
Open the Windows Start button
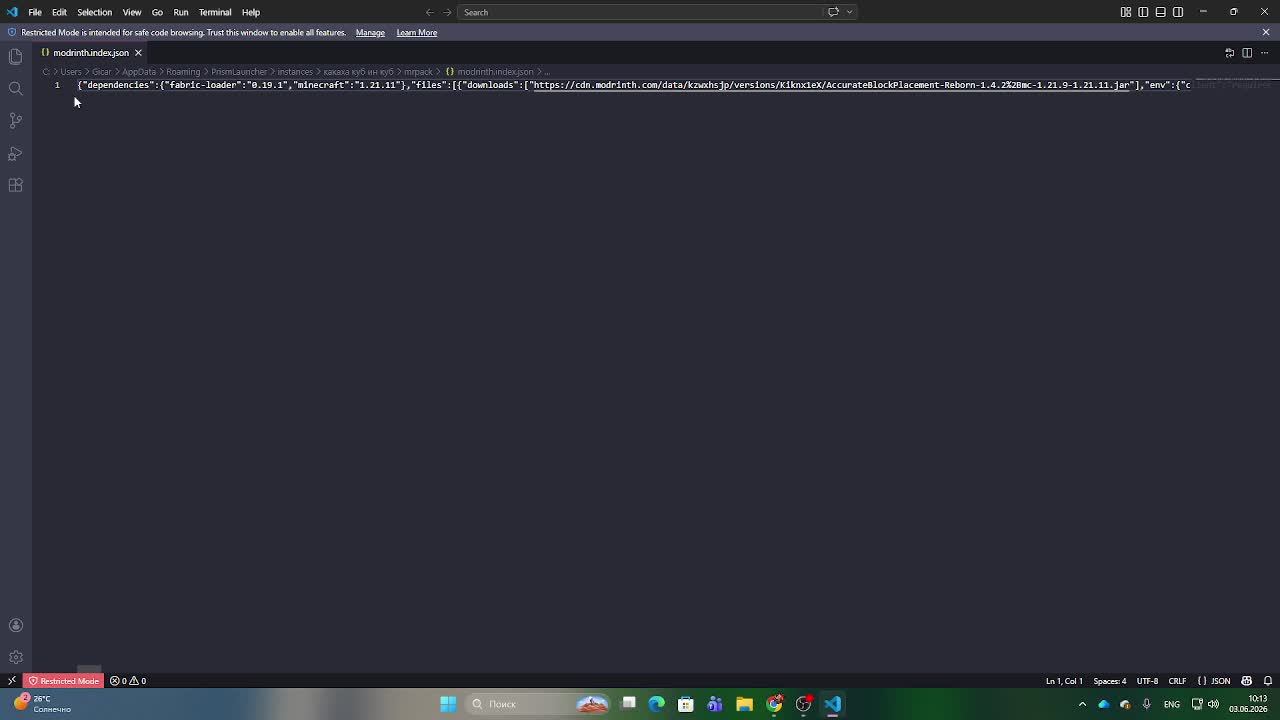448,704
